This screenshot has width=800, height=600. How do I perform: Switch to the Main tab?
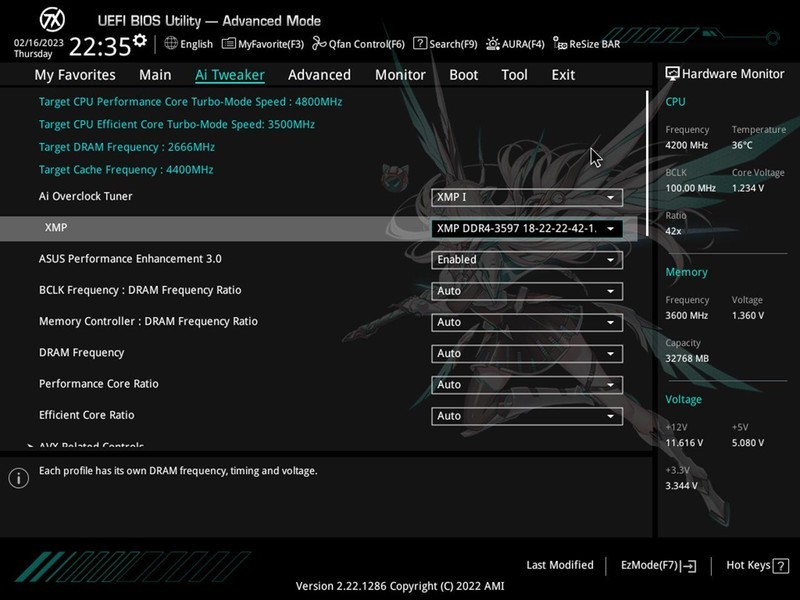155,75
